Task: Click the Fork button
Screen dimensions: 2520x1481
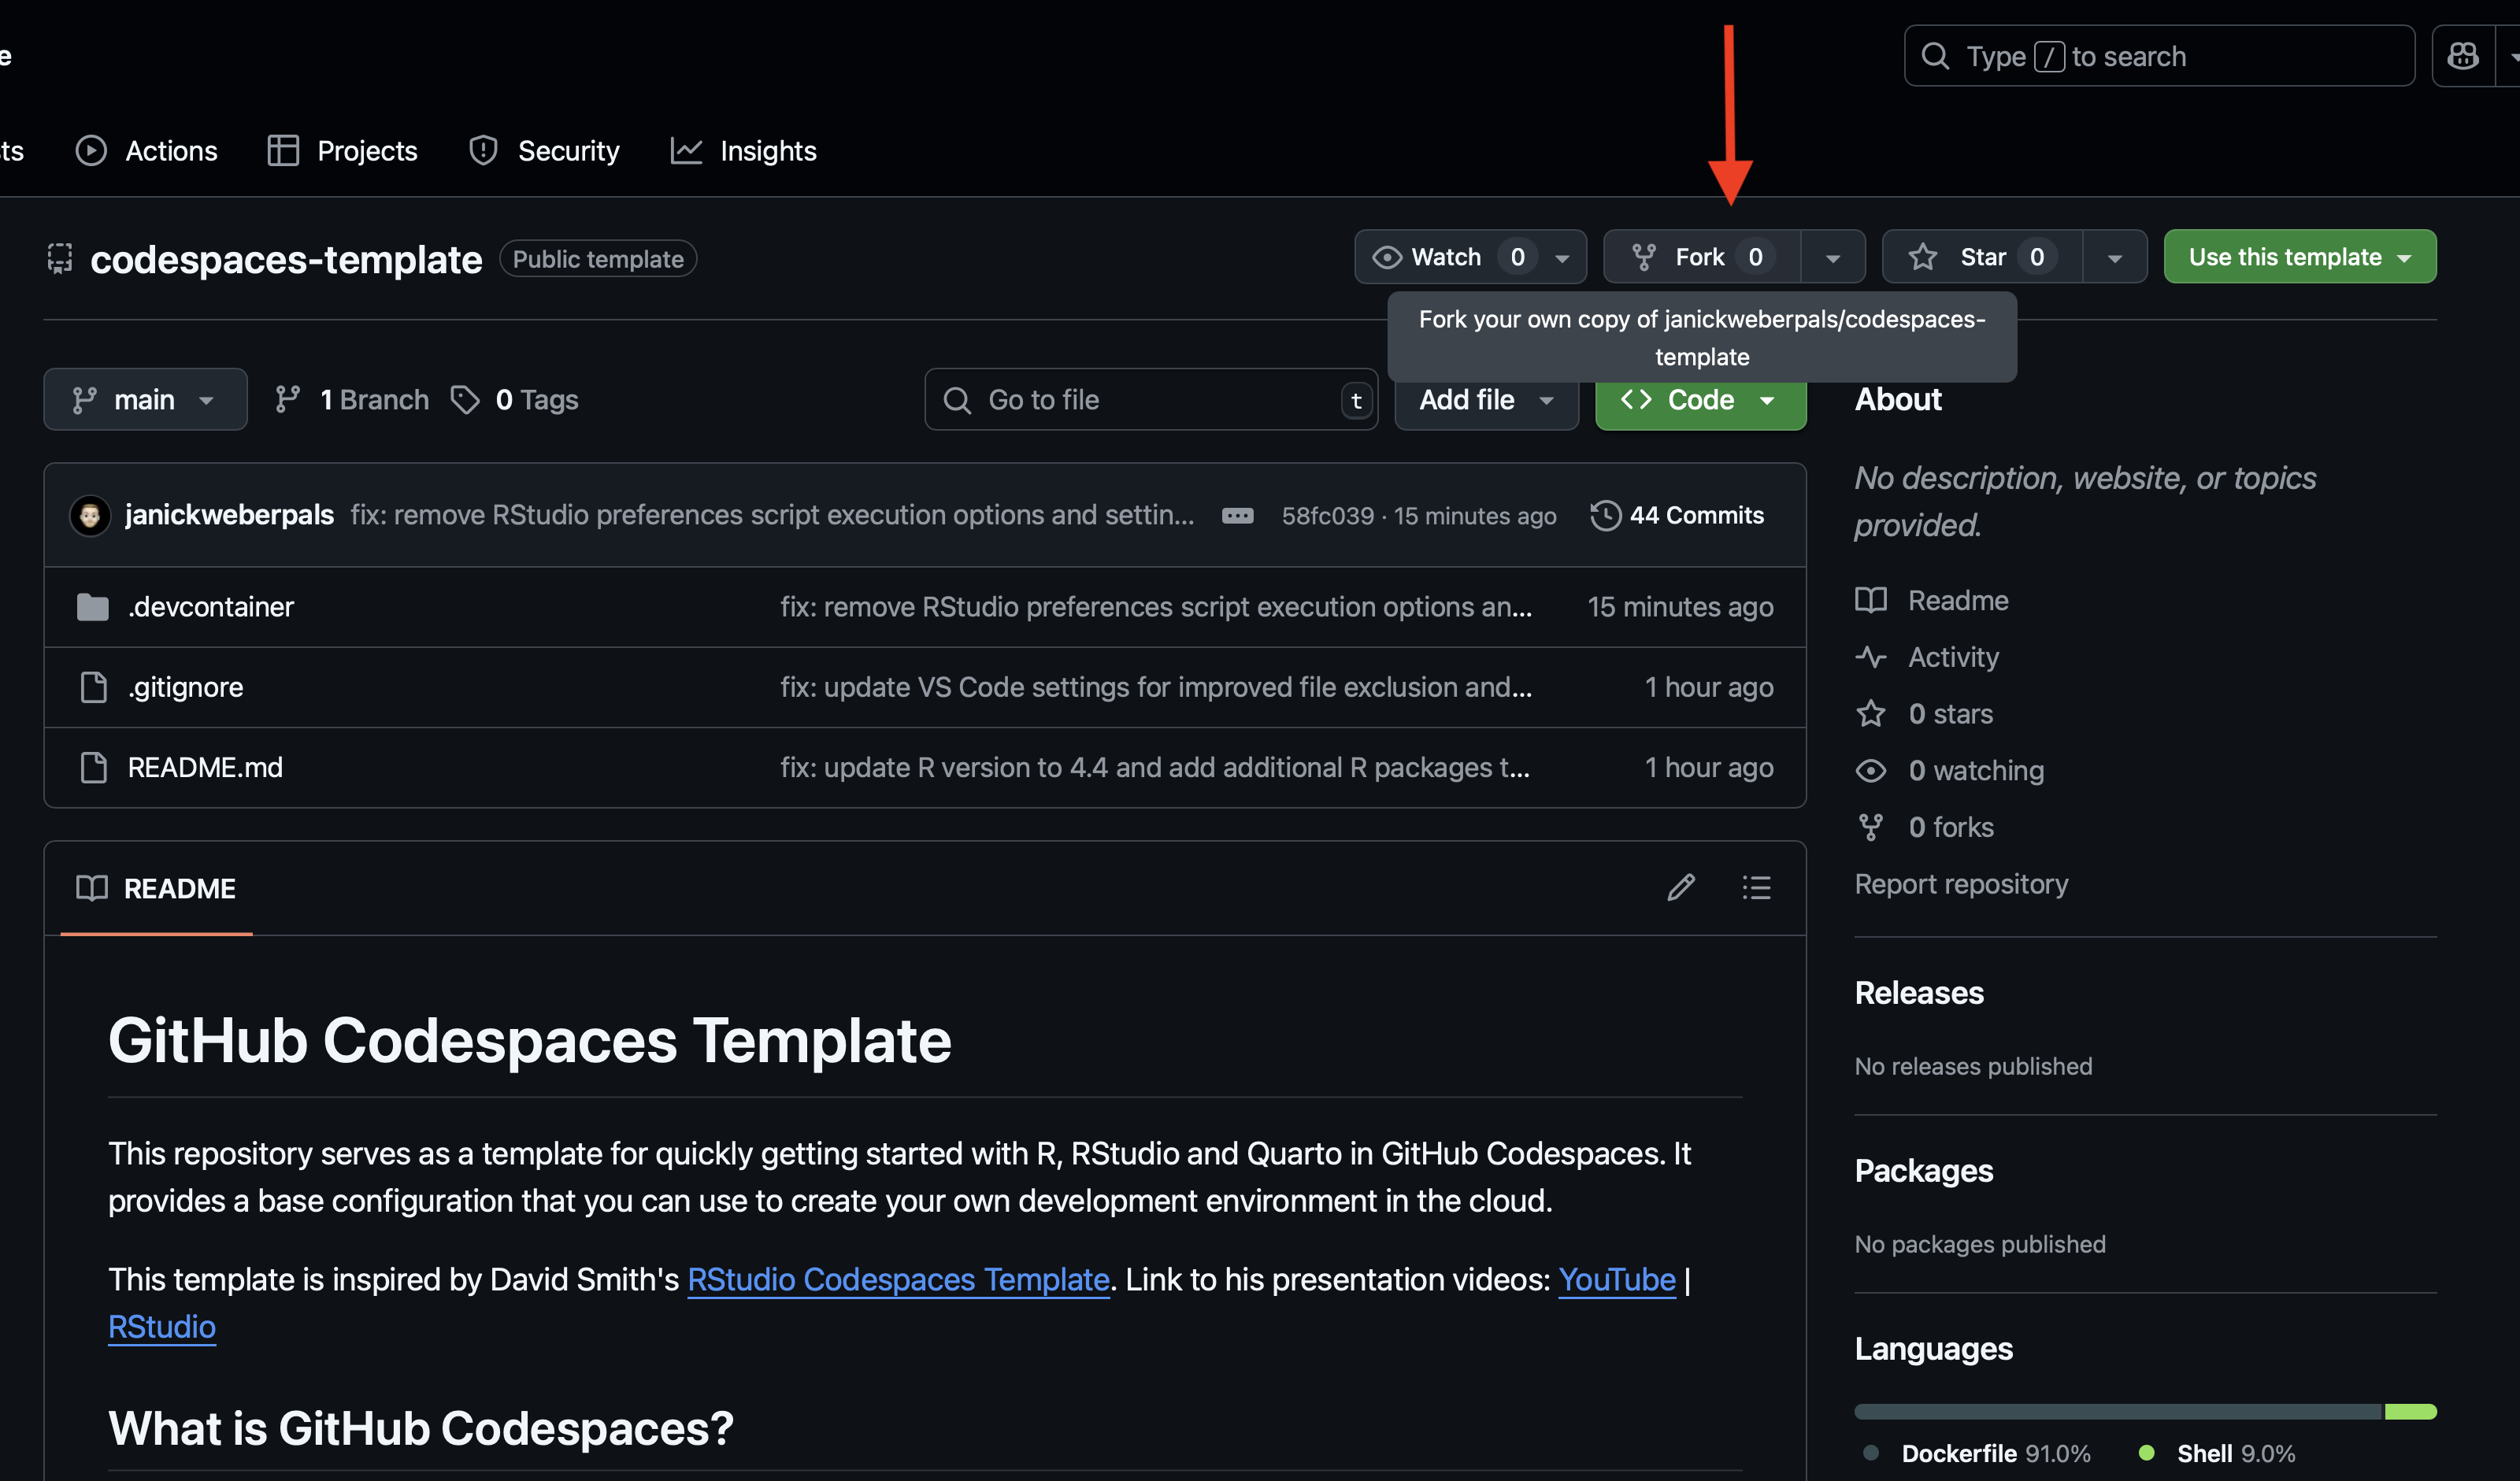Action: (x=1702, y=257)
